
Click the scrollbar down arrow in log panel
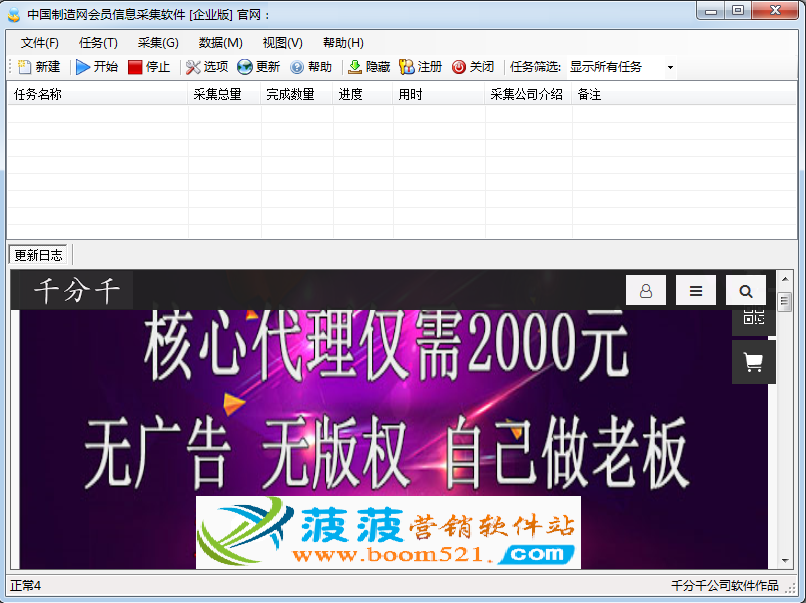[785, 560]
